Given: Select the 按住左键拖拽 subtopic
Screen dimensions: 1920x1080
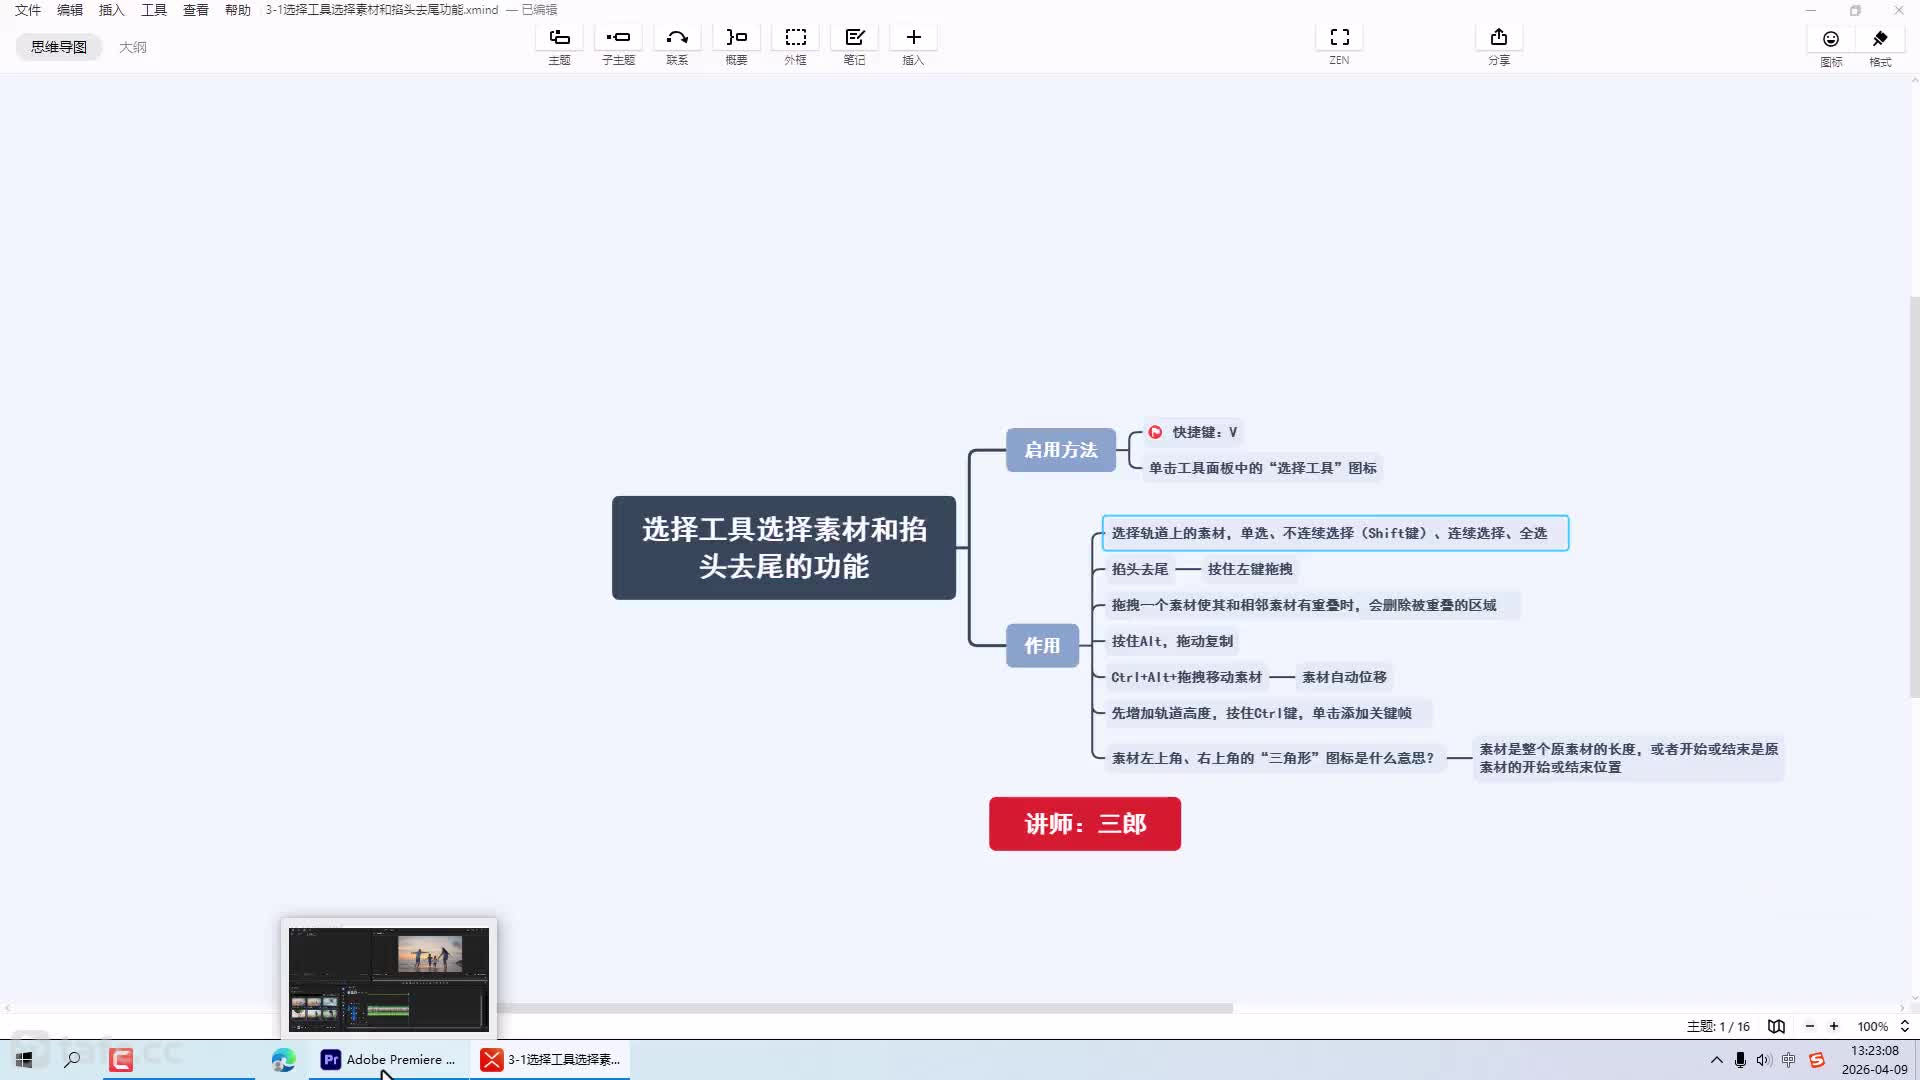Looking at the screenshot, I should (x=1250, y=569).
